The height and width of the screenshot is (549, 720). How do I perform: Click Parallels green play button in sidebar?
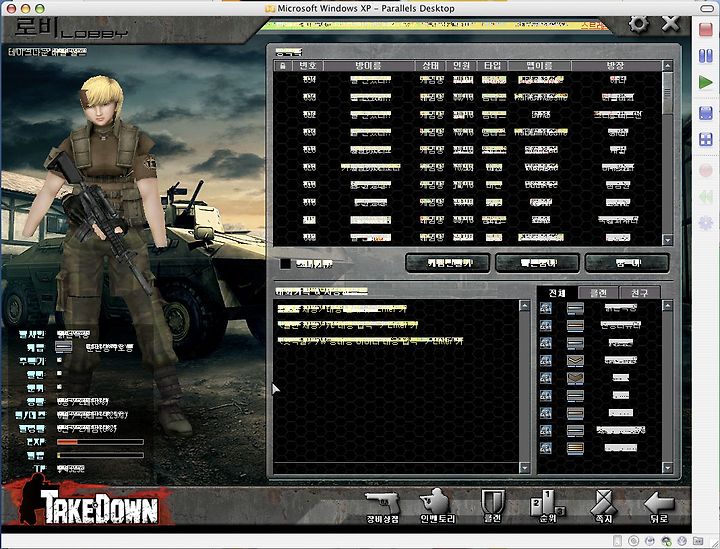click(706, 83)
